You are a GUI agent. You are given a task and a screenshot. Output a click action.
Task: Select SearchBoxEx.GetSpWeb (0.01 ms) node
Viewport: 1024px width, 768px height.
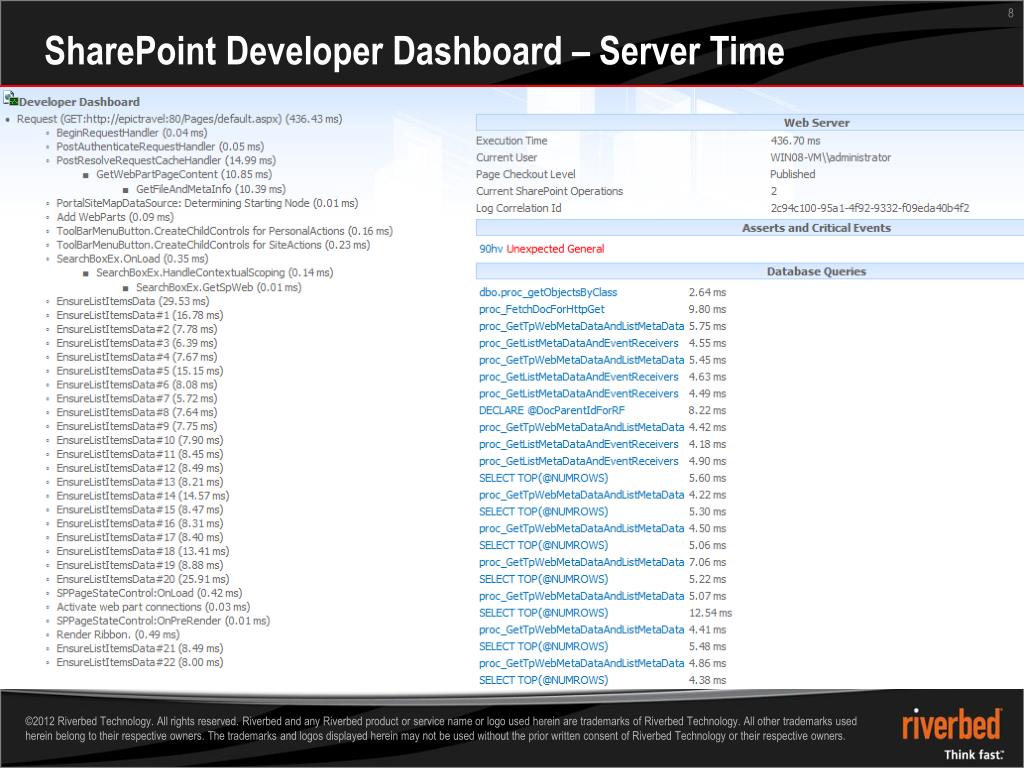click(219, 287)
